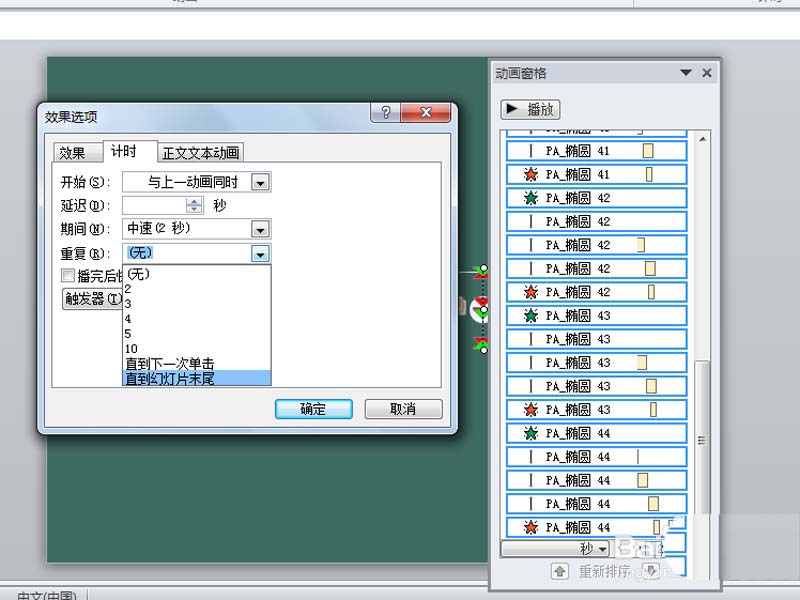
Task: Click the 中文(中国) status bar language
Action: pos(46,595)
